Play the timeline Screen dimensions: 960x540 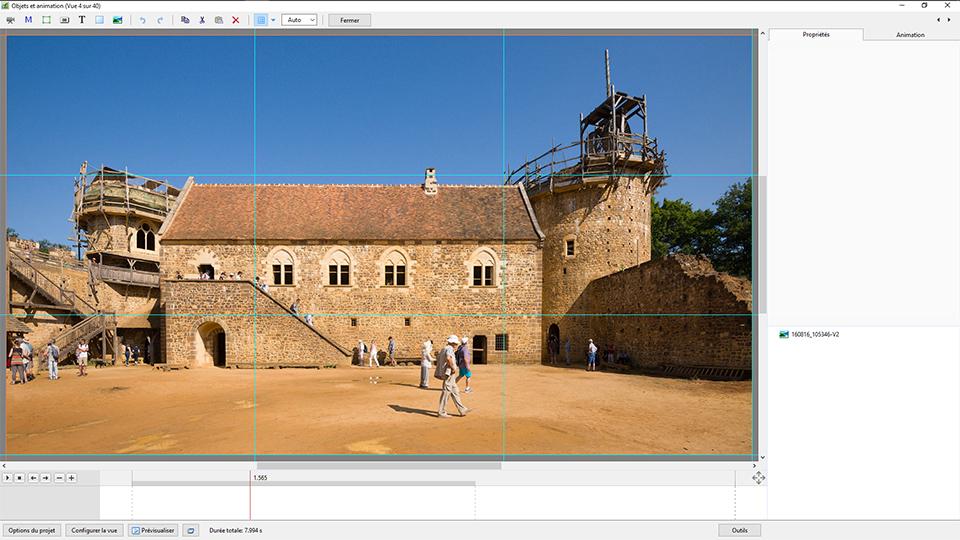click(7, 478)
